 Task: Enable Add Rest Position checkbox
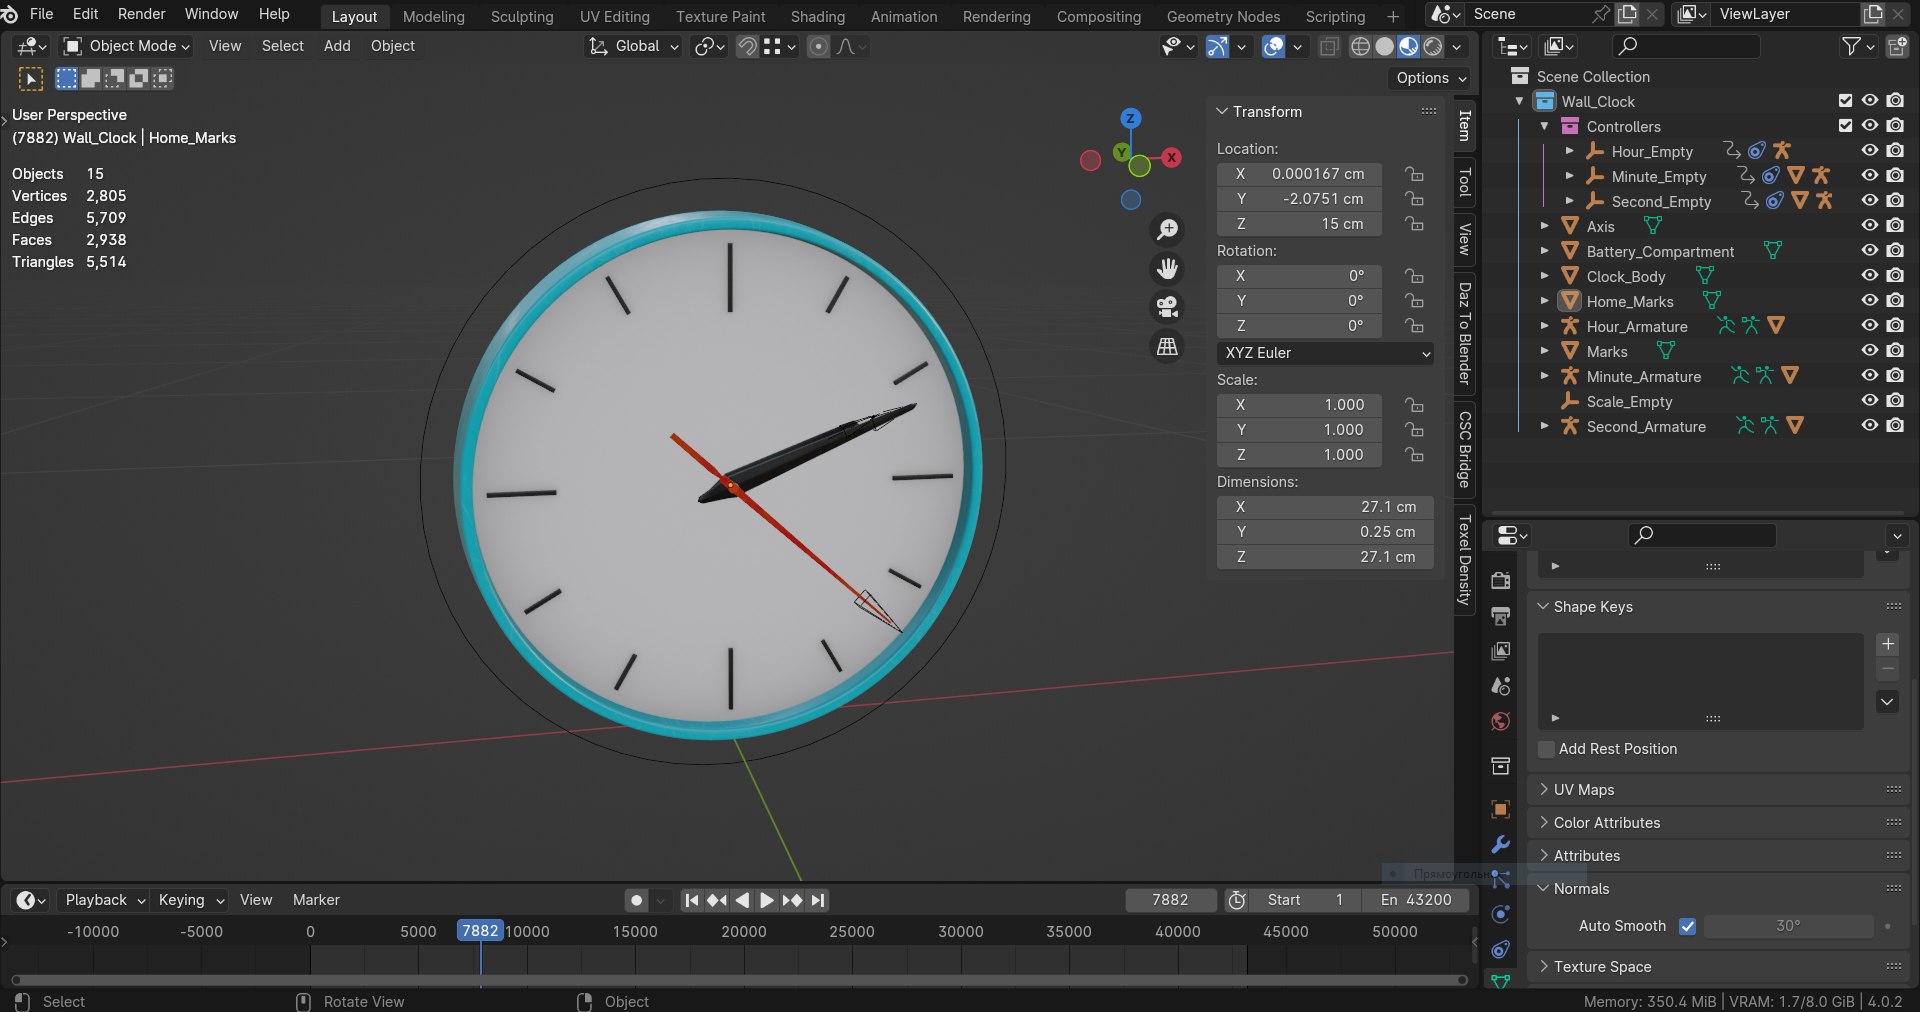1547,749
